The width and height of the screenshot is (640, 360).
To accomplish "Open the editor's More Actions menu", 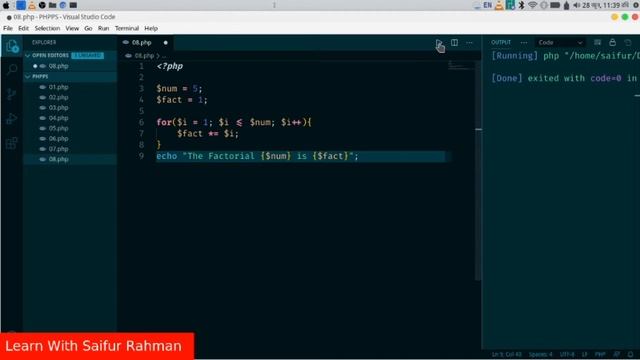I will coord(469,42).
